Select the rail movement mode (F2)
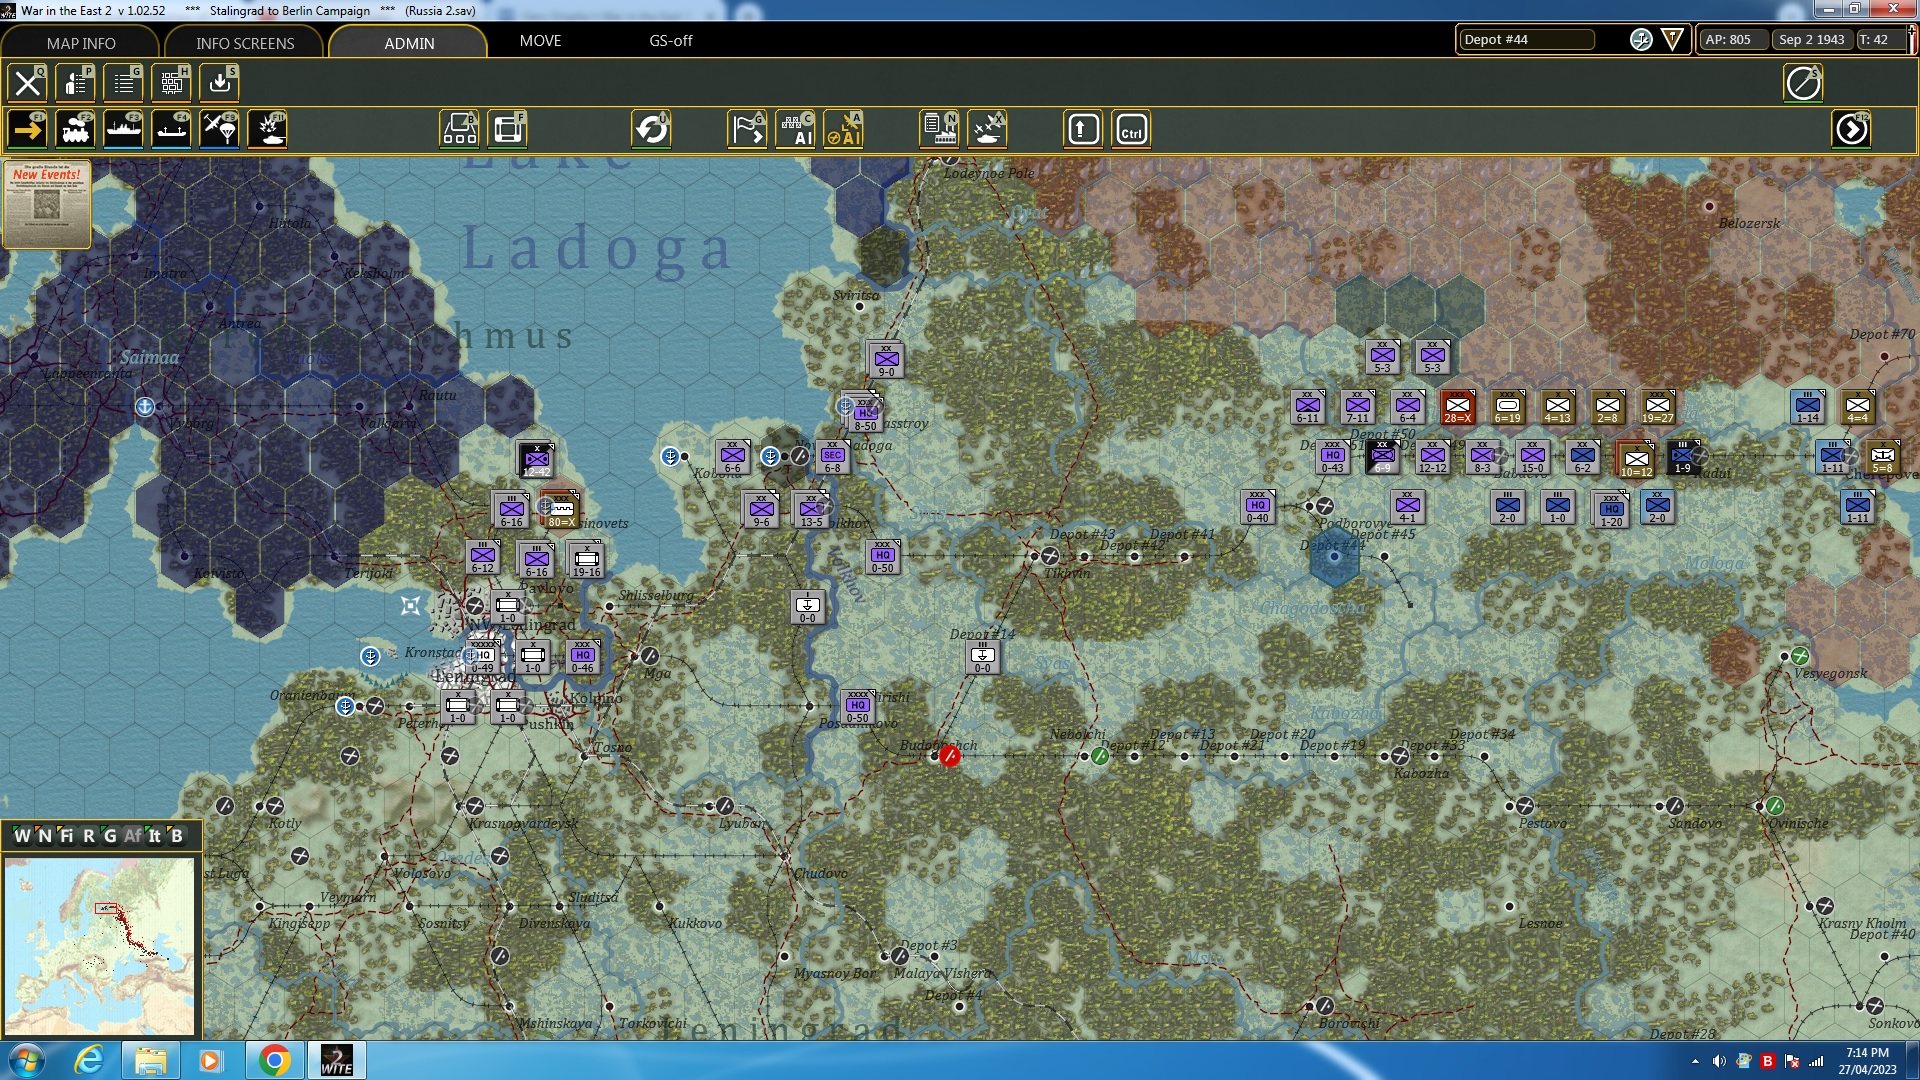Screen dimensions: 1920x1080 75,130
